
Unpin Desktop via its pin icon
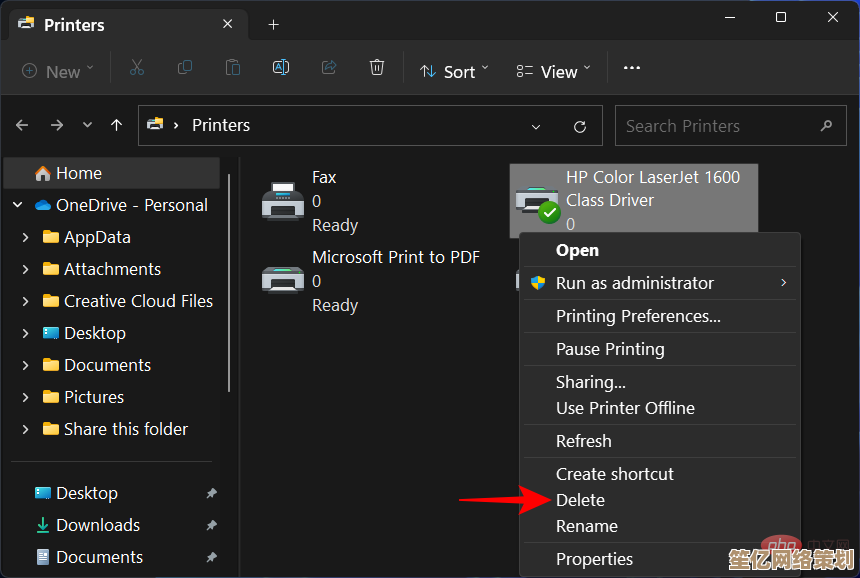point(211,493)
